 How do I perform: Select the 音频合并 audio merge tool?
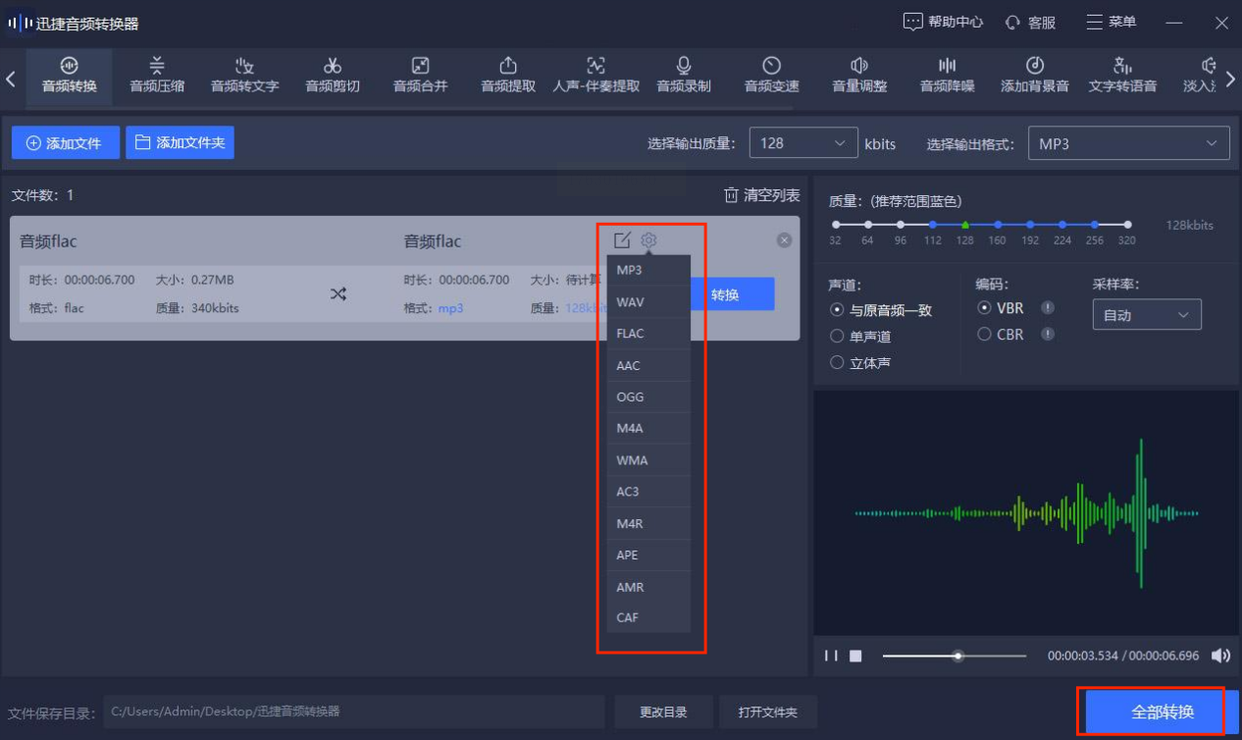coord(420,75)
